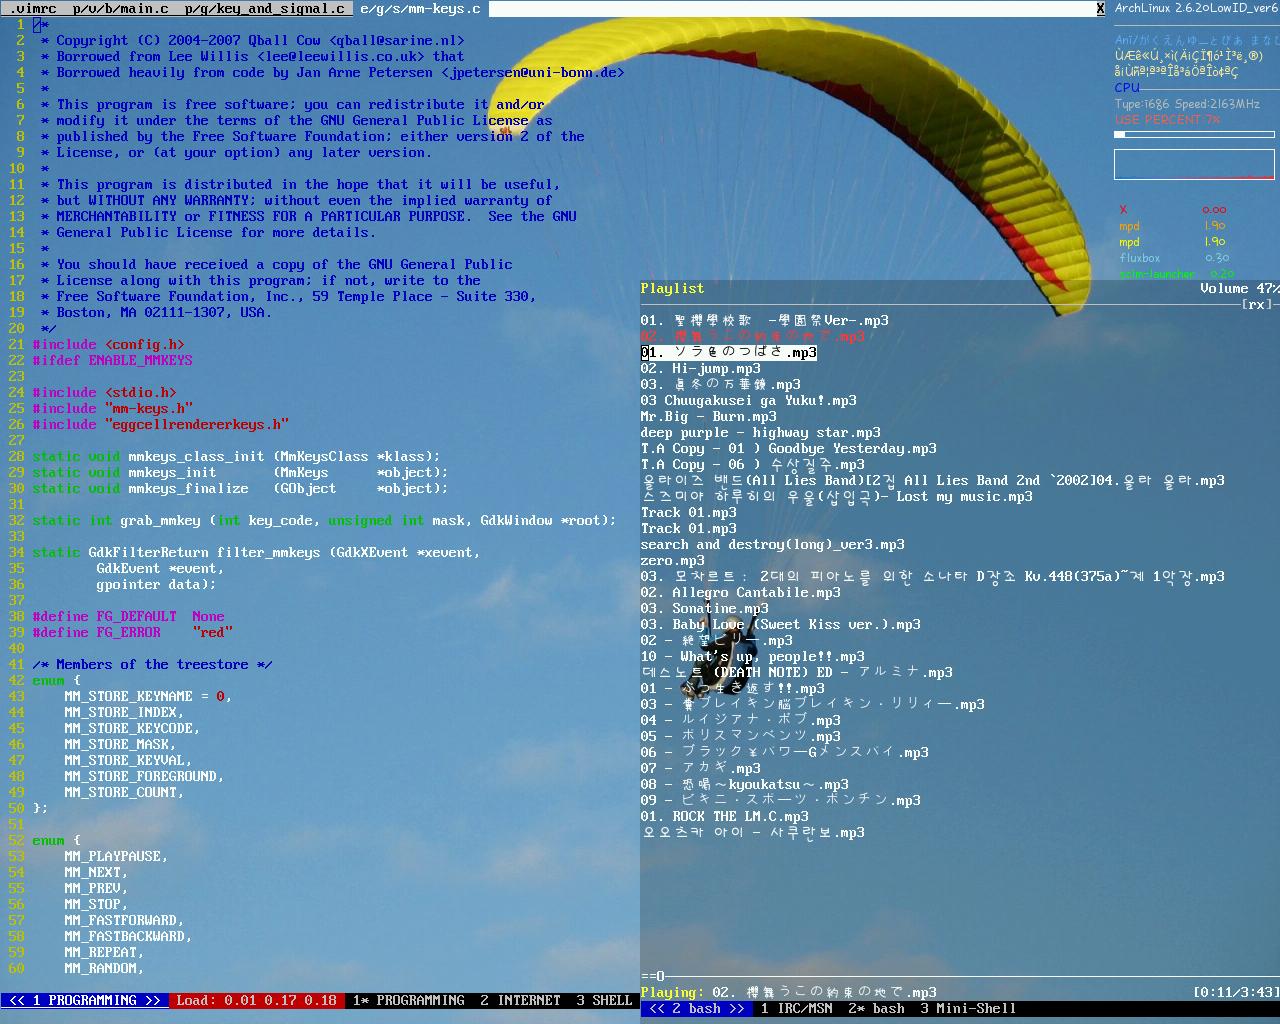
Task: Click the "Volume 47%" indicator
Action: (x=1239, y=288)
